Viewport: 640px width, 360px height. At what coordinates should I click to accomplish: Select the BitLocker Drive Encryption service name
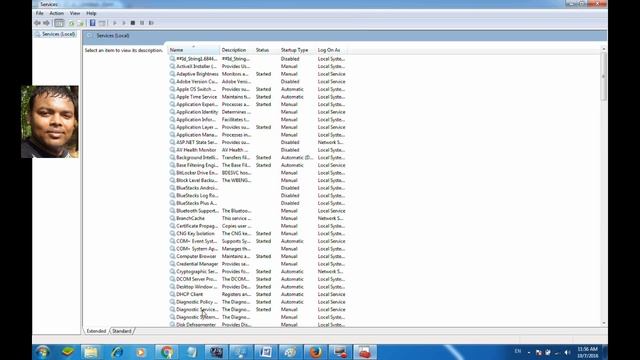(x=197, y=173)
